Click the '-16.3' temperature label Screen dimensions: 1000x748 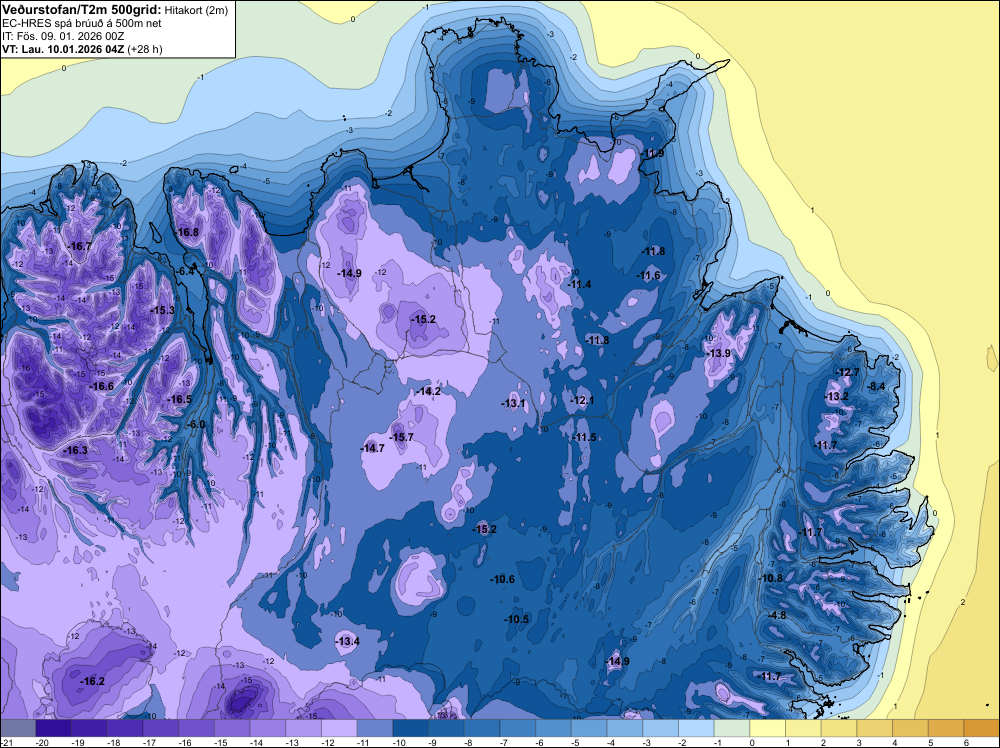tap(76, 450)
